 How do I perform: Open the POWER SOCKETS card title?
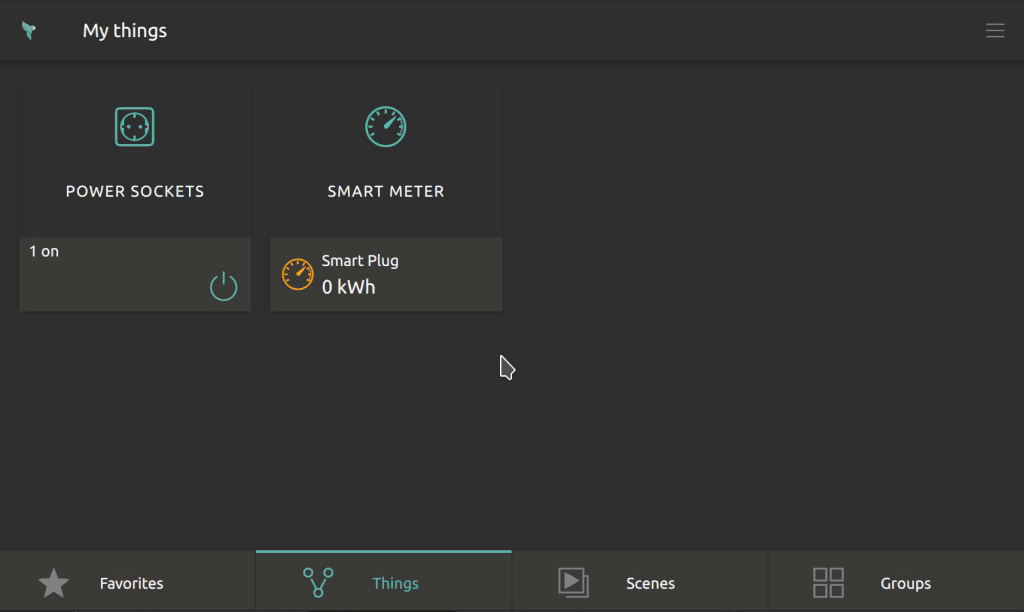pyautogui.click(x=135, y=191)
